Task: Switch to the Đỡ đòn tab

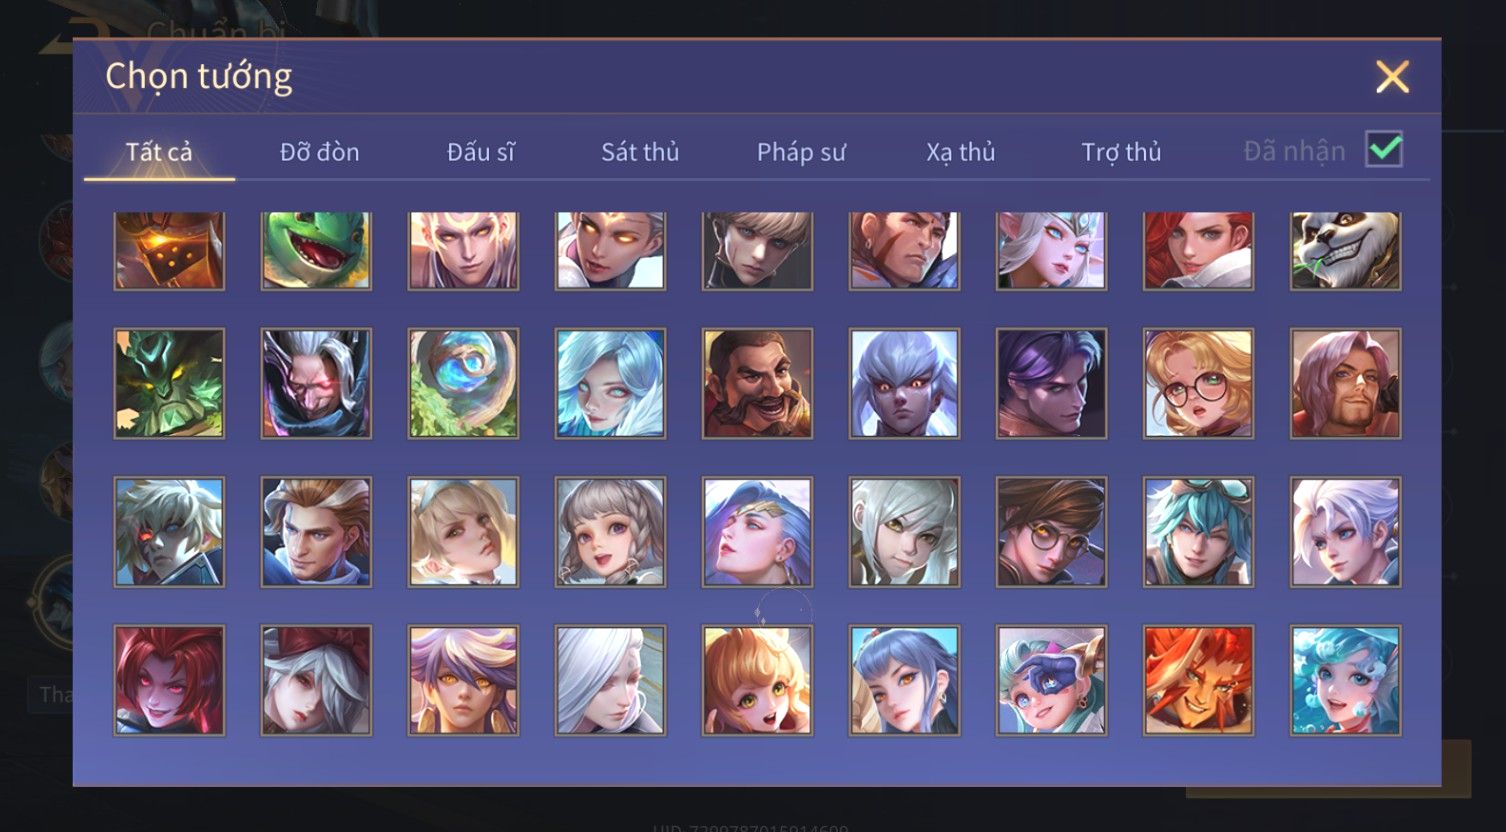Action: (x=319, y=152)
